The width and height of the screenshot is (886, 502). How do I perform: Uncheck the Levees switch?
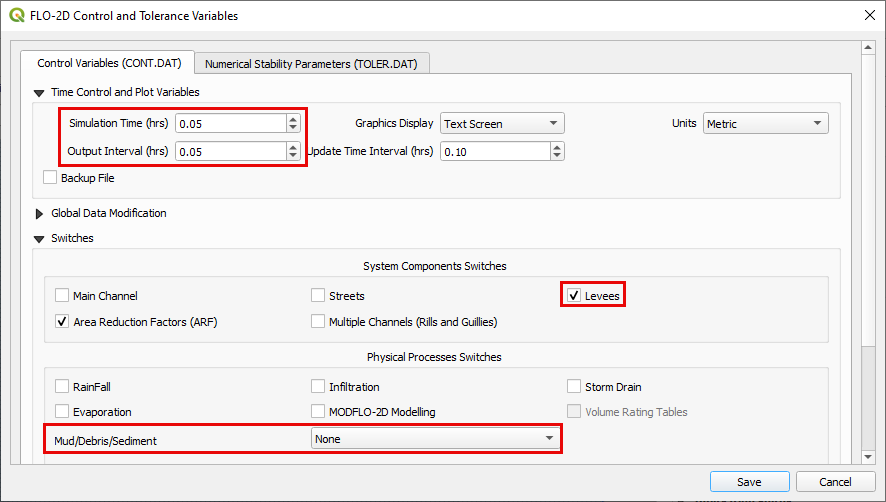[574, 296]
